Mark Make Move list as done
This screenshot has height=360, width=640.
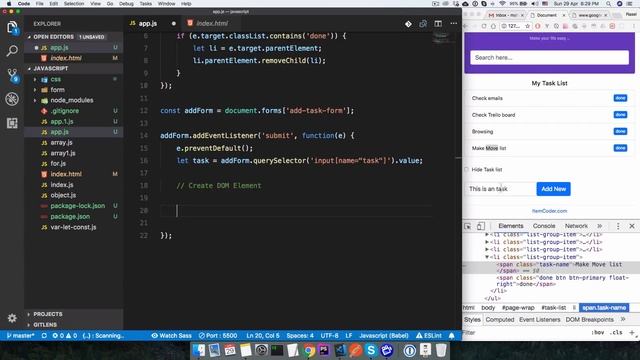[x=620, y=148]
